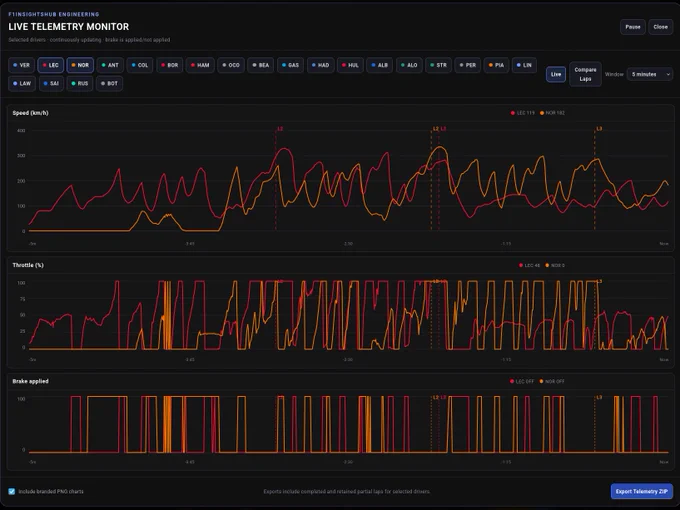680x510 pixels.
Task: Select the BOT driver chip
Action: (x=109, y=83)
